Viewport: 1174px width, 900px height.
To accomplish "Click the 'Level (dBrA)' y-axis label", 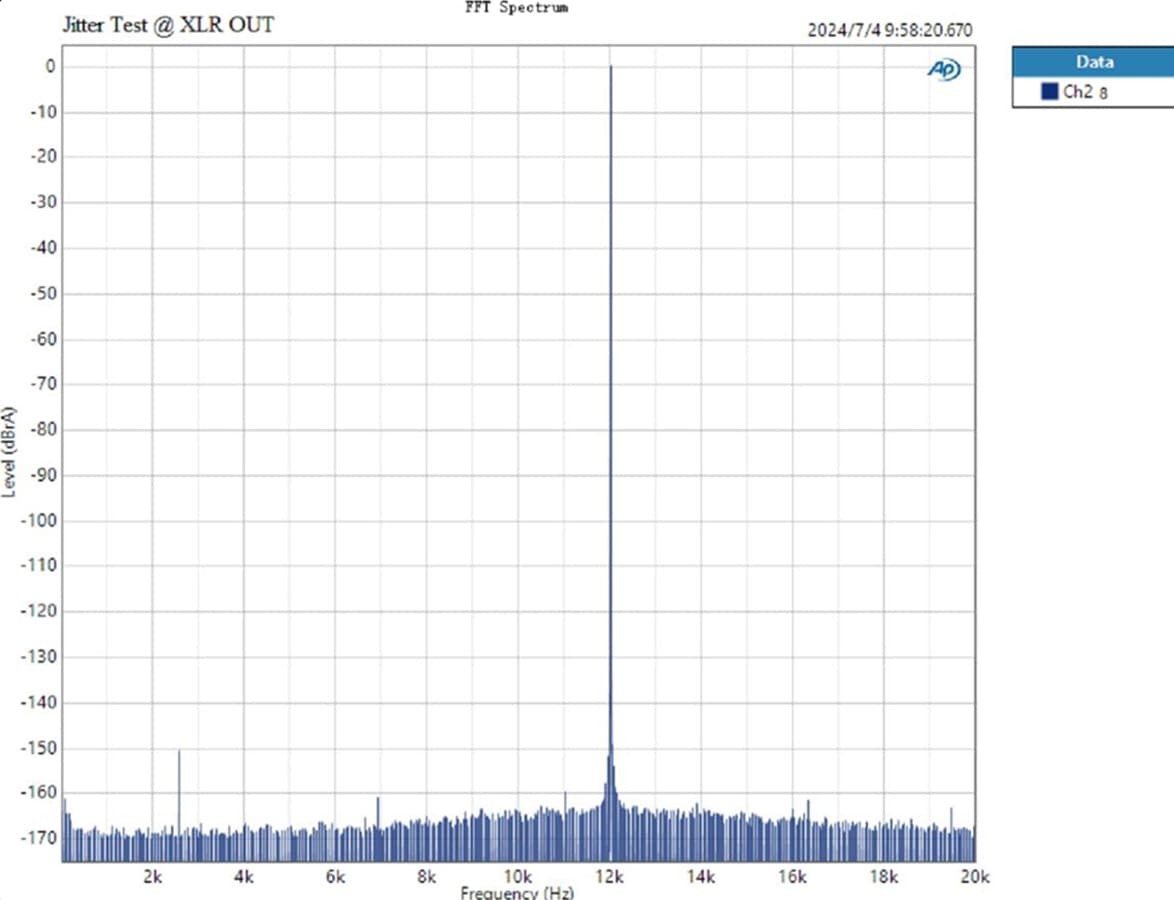I will click(x=8, y=451).
